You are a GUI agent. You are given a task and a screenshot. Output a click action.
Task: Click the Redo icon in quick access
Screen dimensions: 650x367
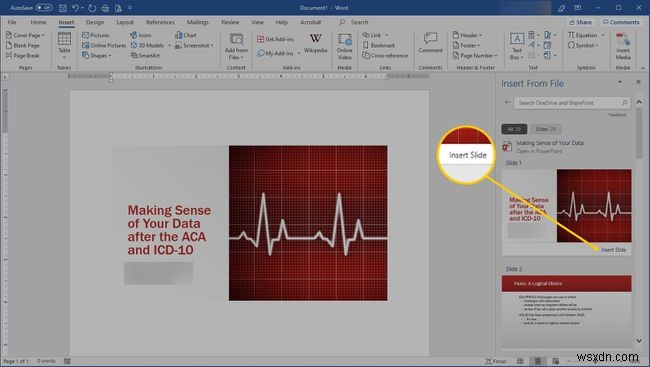pyautogui.click(x=92, y=8)
